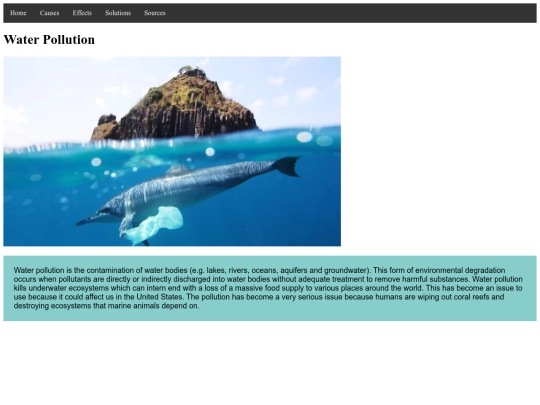Image resolution: width=540 pixels, height=405 pixels.
Task: Open the Effects navigation item
Action: [x=82, y=13]
